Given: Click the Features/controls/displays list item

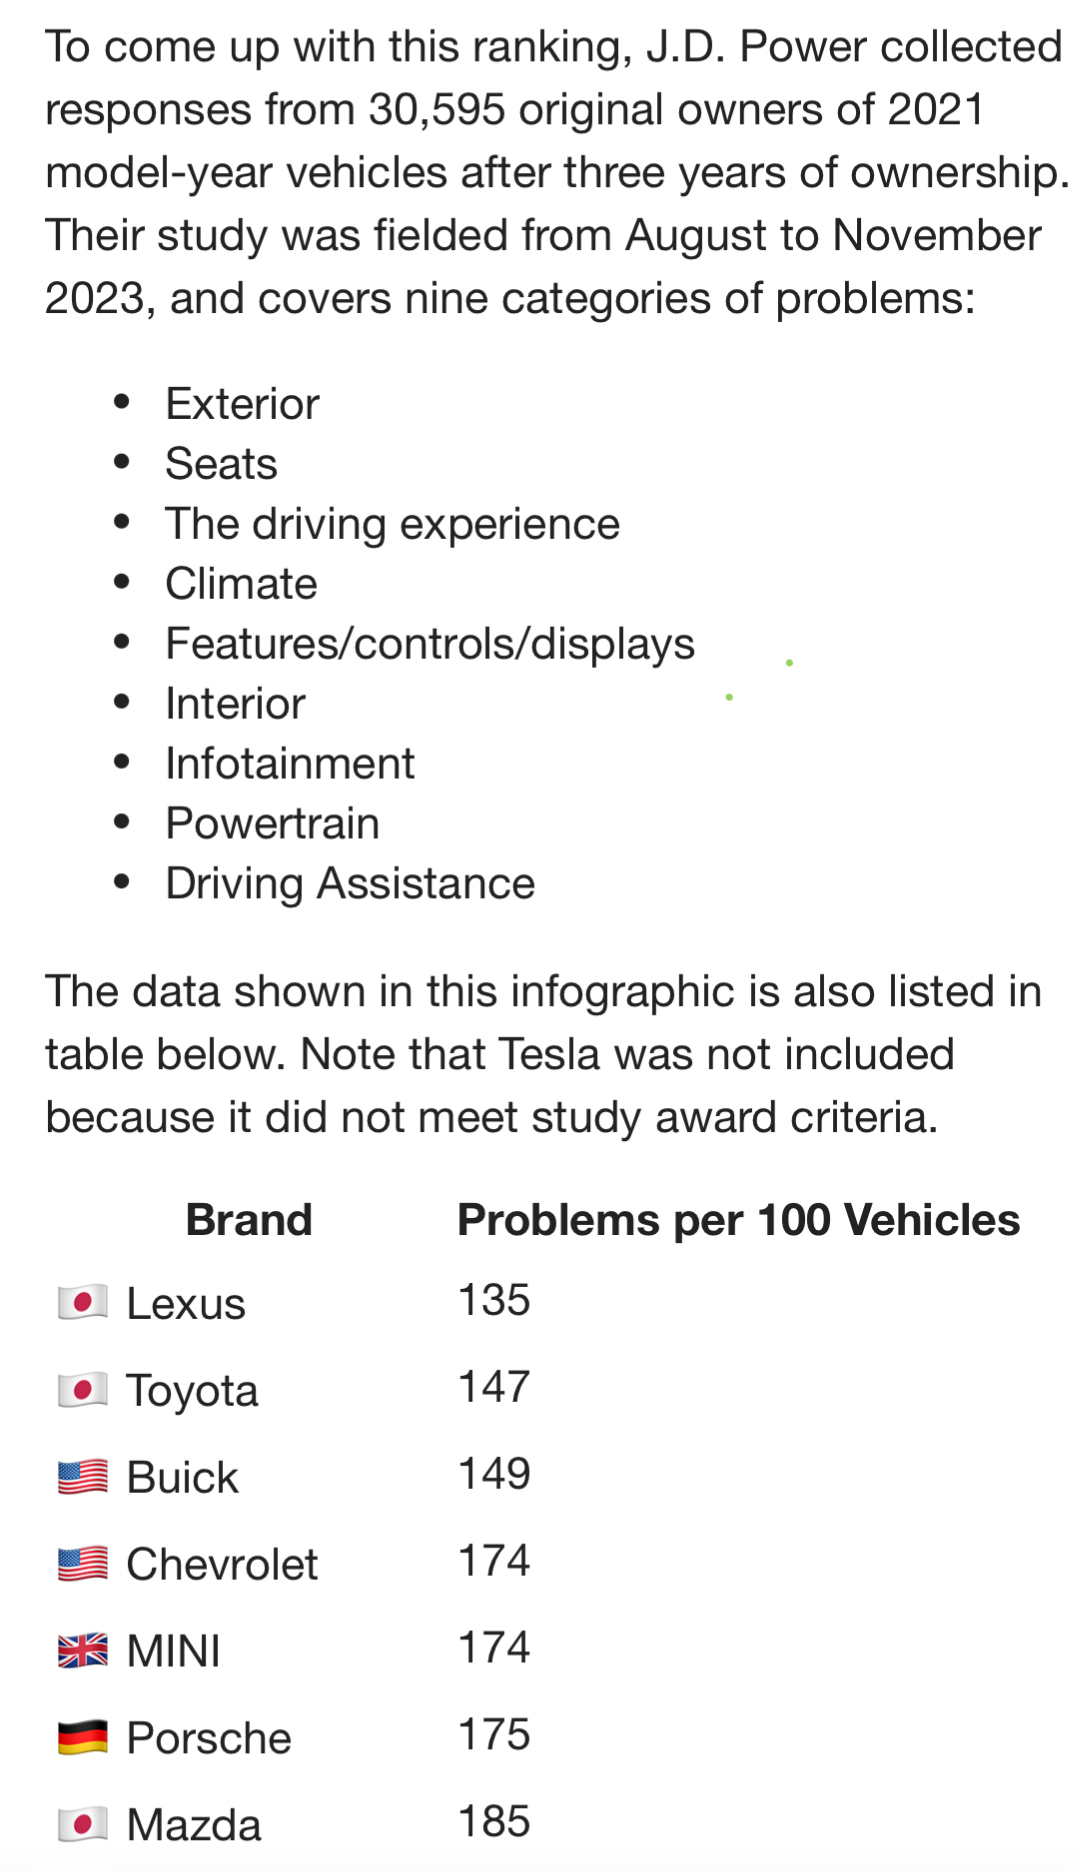Looking at the screenshot, I should pos(430,644).
